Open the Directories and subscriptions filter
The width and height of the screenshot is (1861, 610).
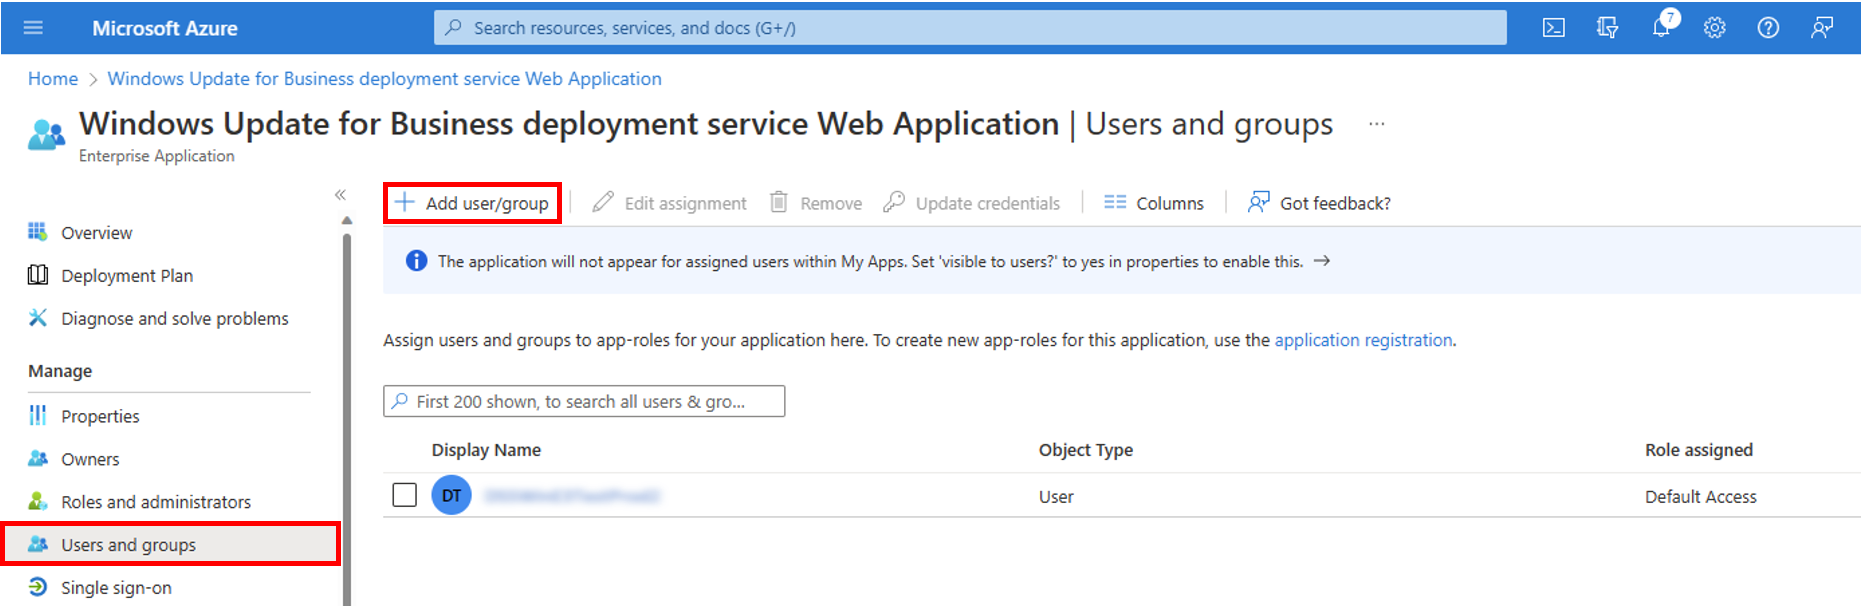(x=1607, y=28)
